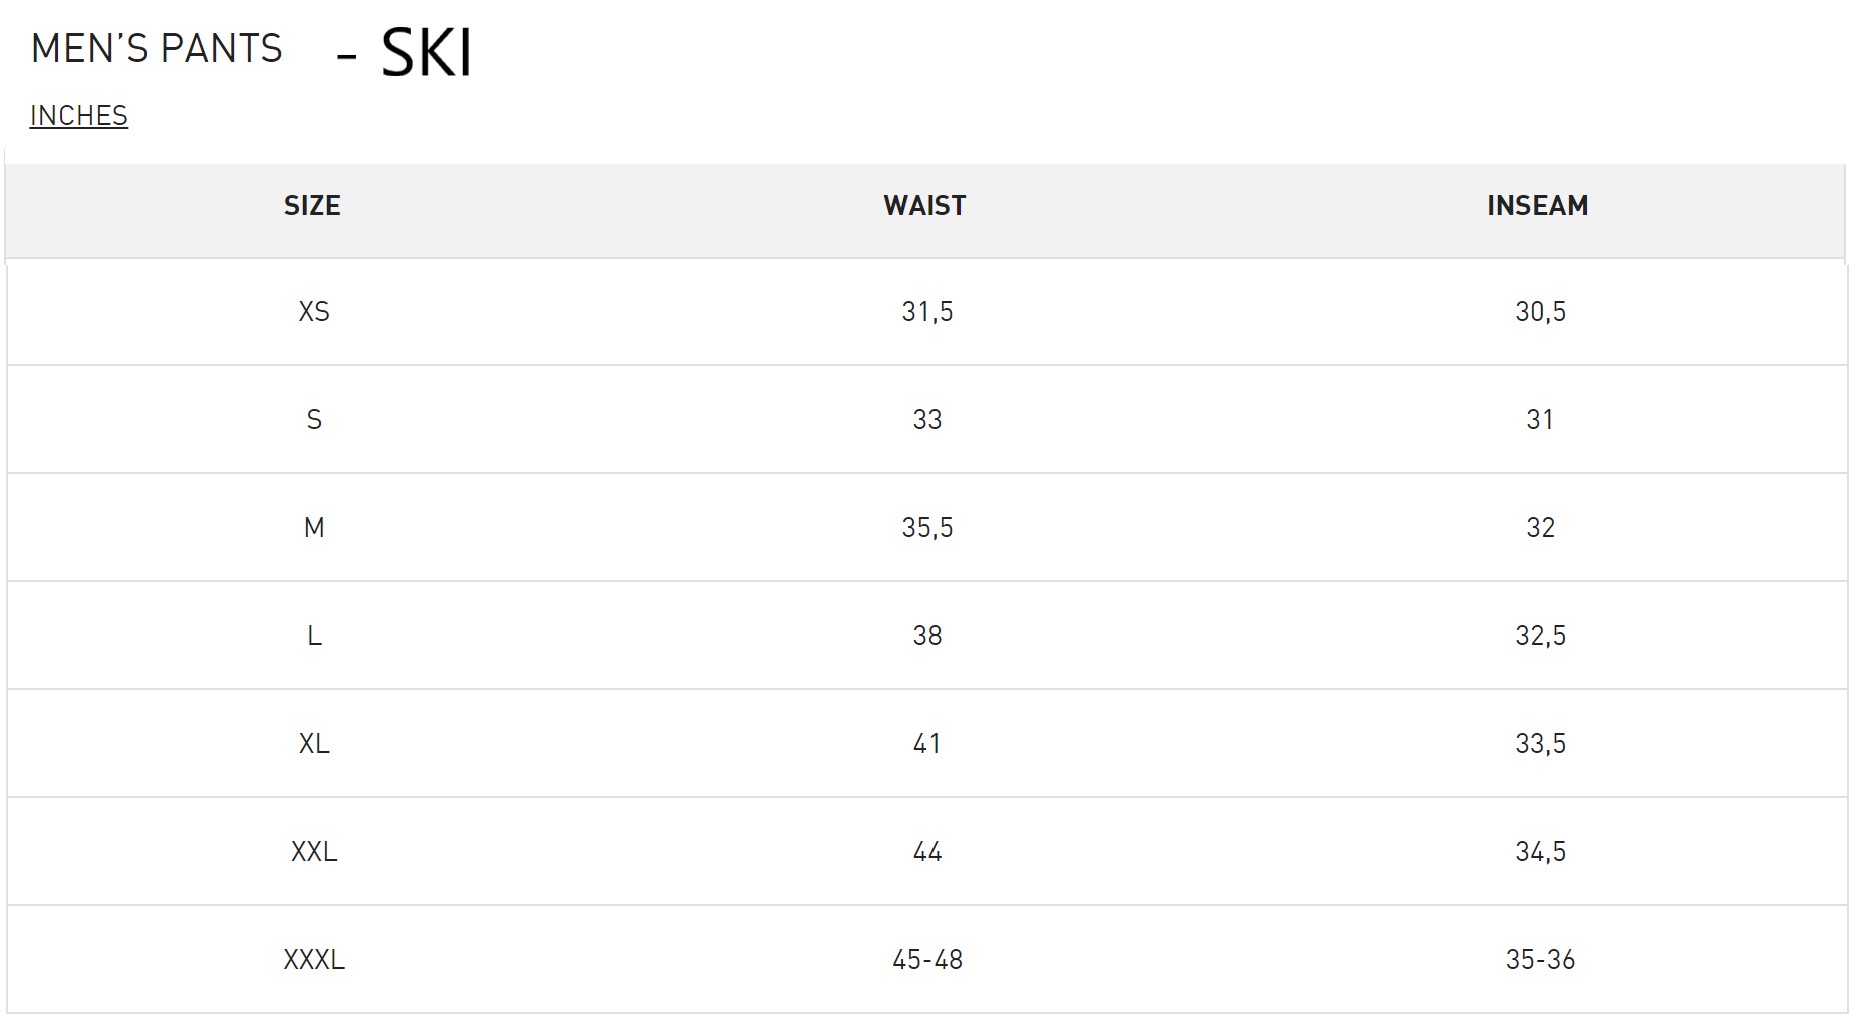
Task: Select the L size row label
Action: click(314, 636)
